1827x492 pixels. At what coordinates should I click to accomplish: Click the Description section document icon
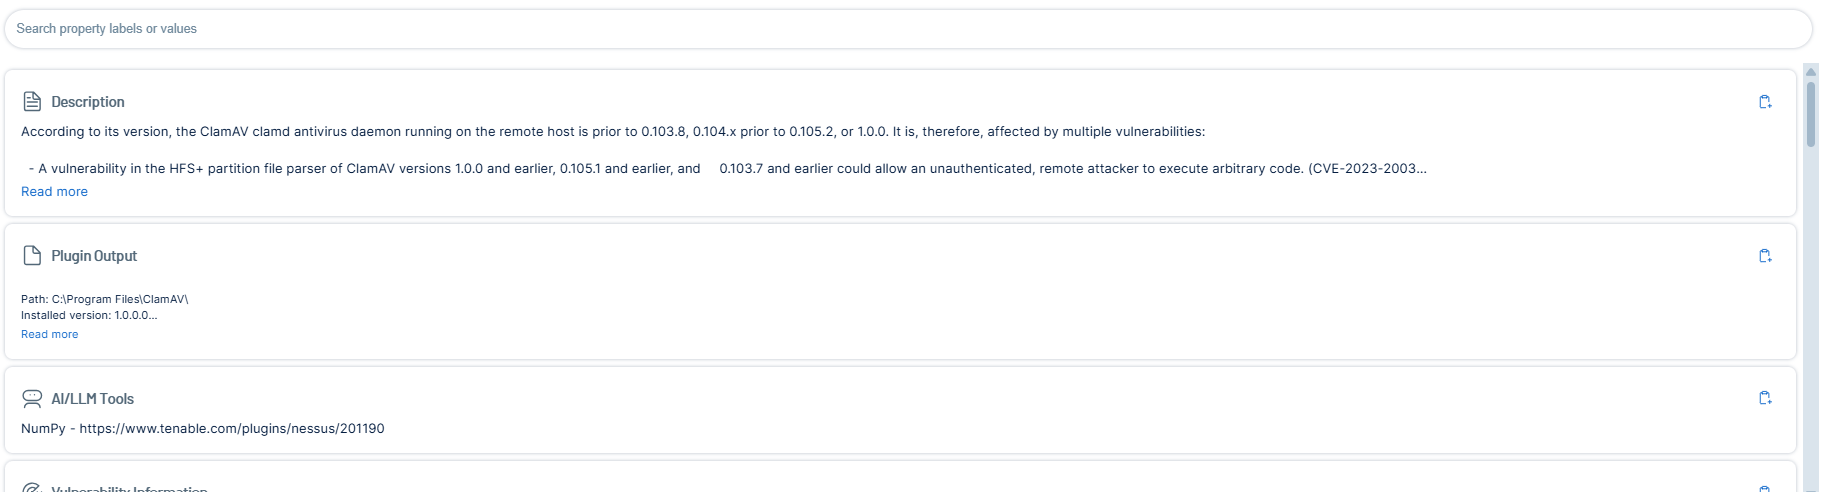pyautogui.click(x=32, y=102)
